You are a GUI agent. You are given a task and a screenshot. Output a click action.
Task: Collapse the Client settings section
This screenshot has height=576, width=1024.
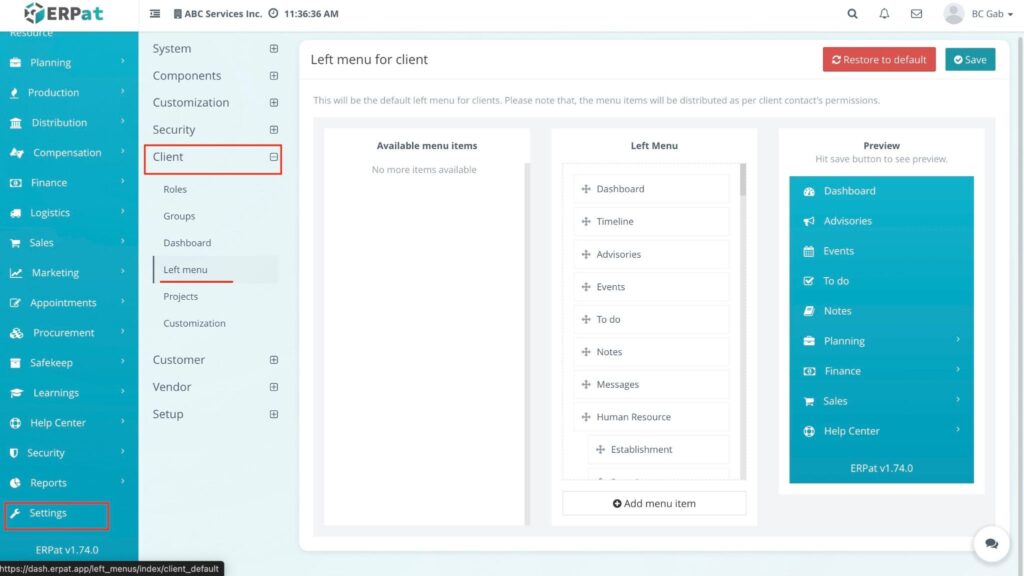point(274,157)
